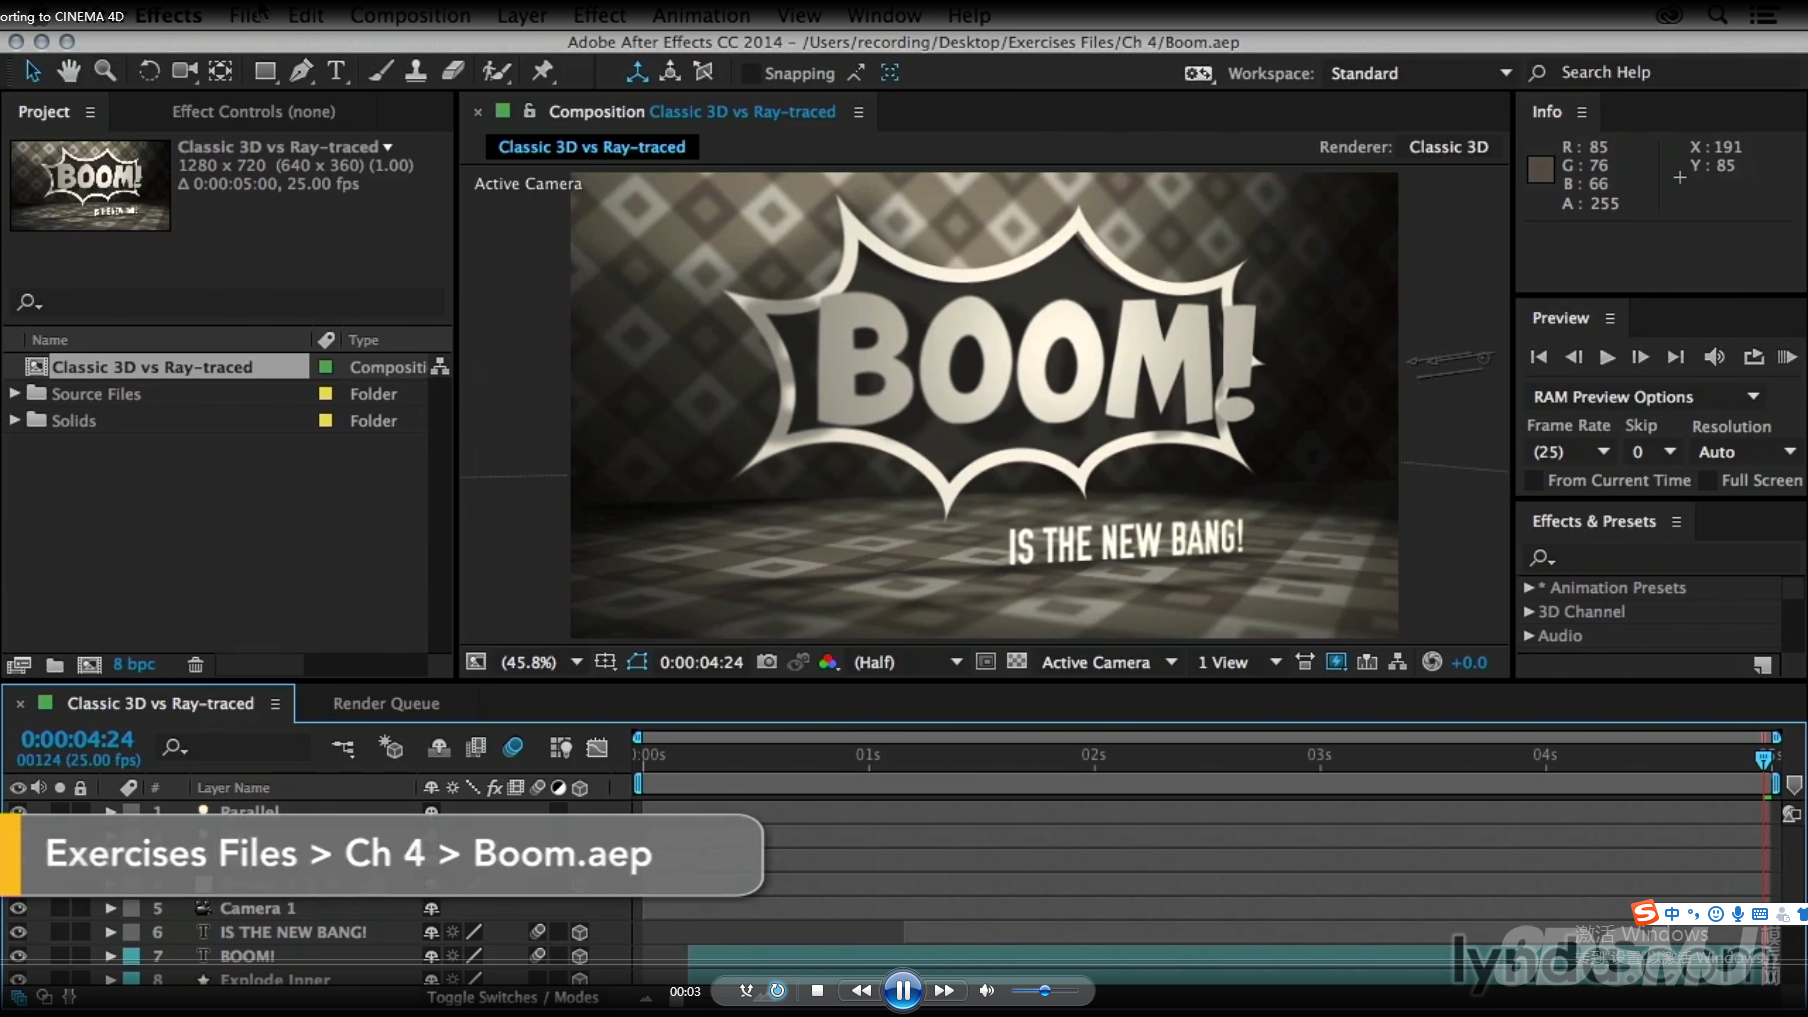Click the Classic 3D renderer button
This screenshot has height=1017, width=1808.
point(1448,147)
